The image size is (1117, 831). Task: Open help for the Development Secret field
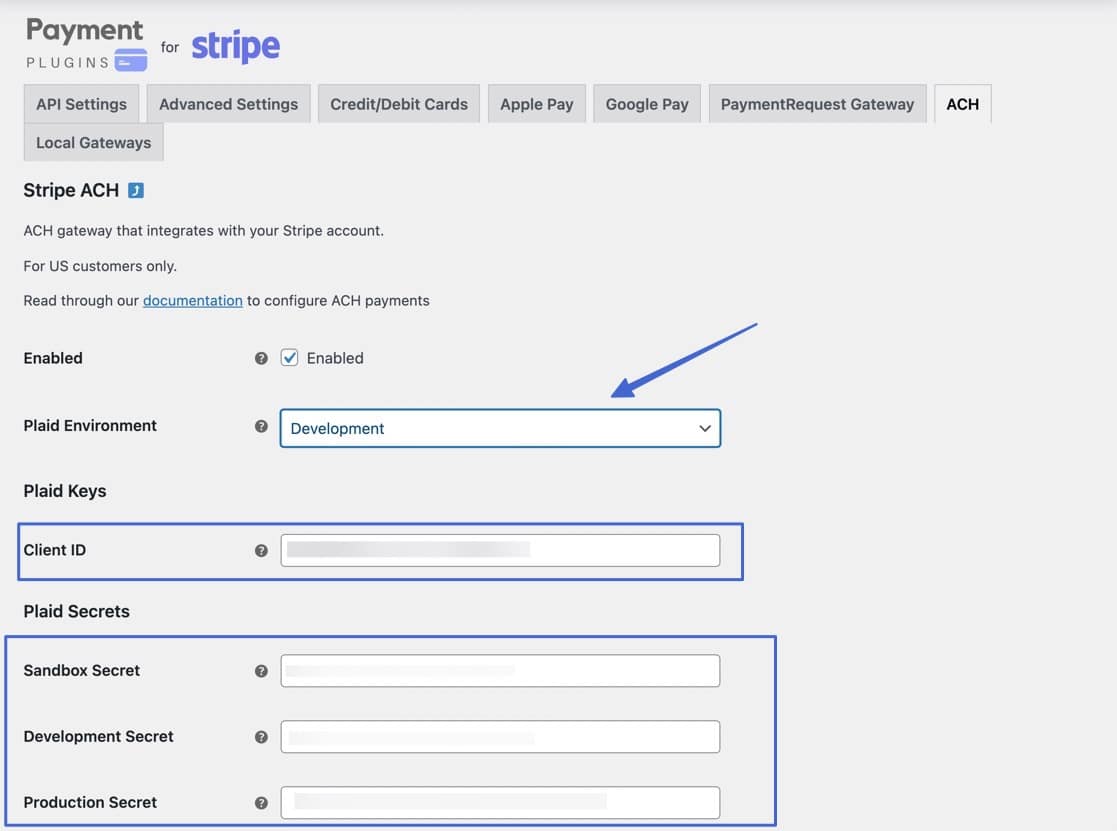pos(261,736)
